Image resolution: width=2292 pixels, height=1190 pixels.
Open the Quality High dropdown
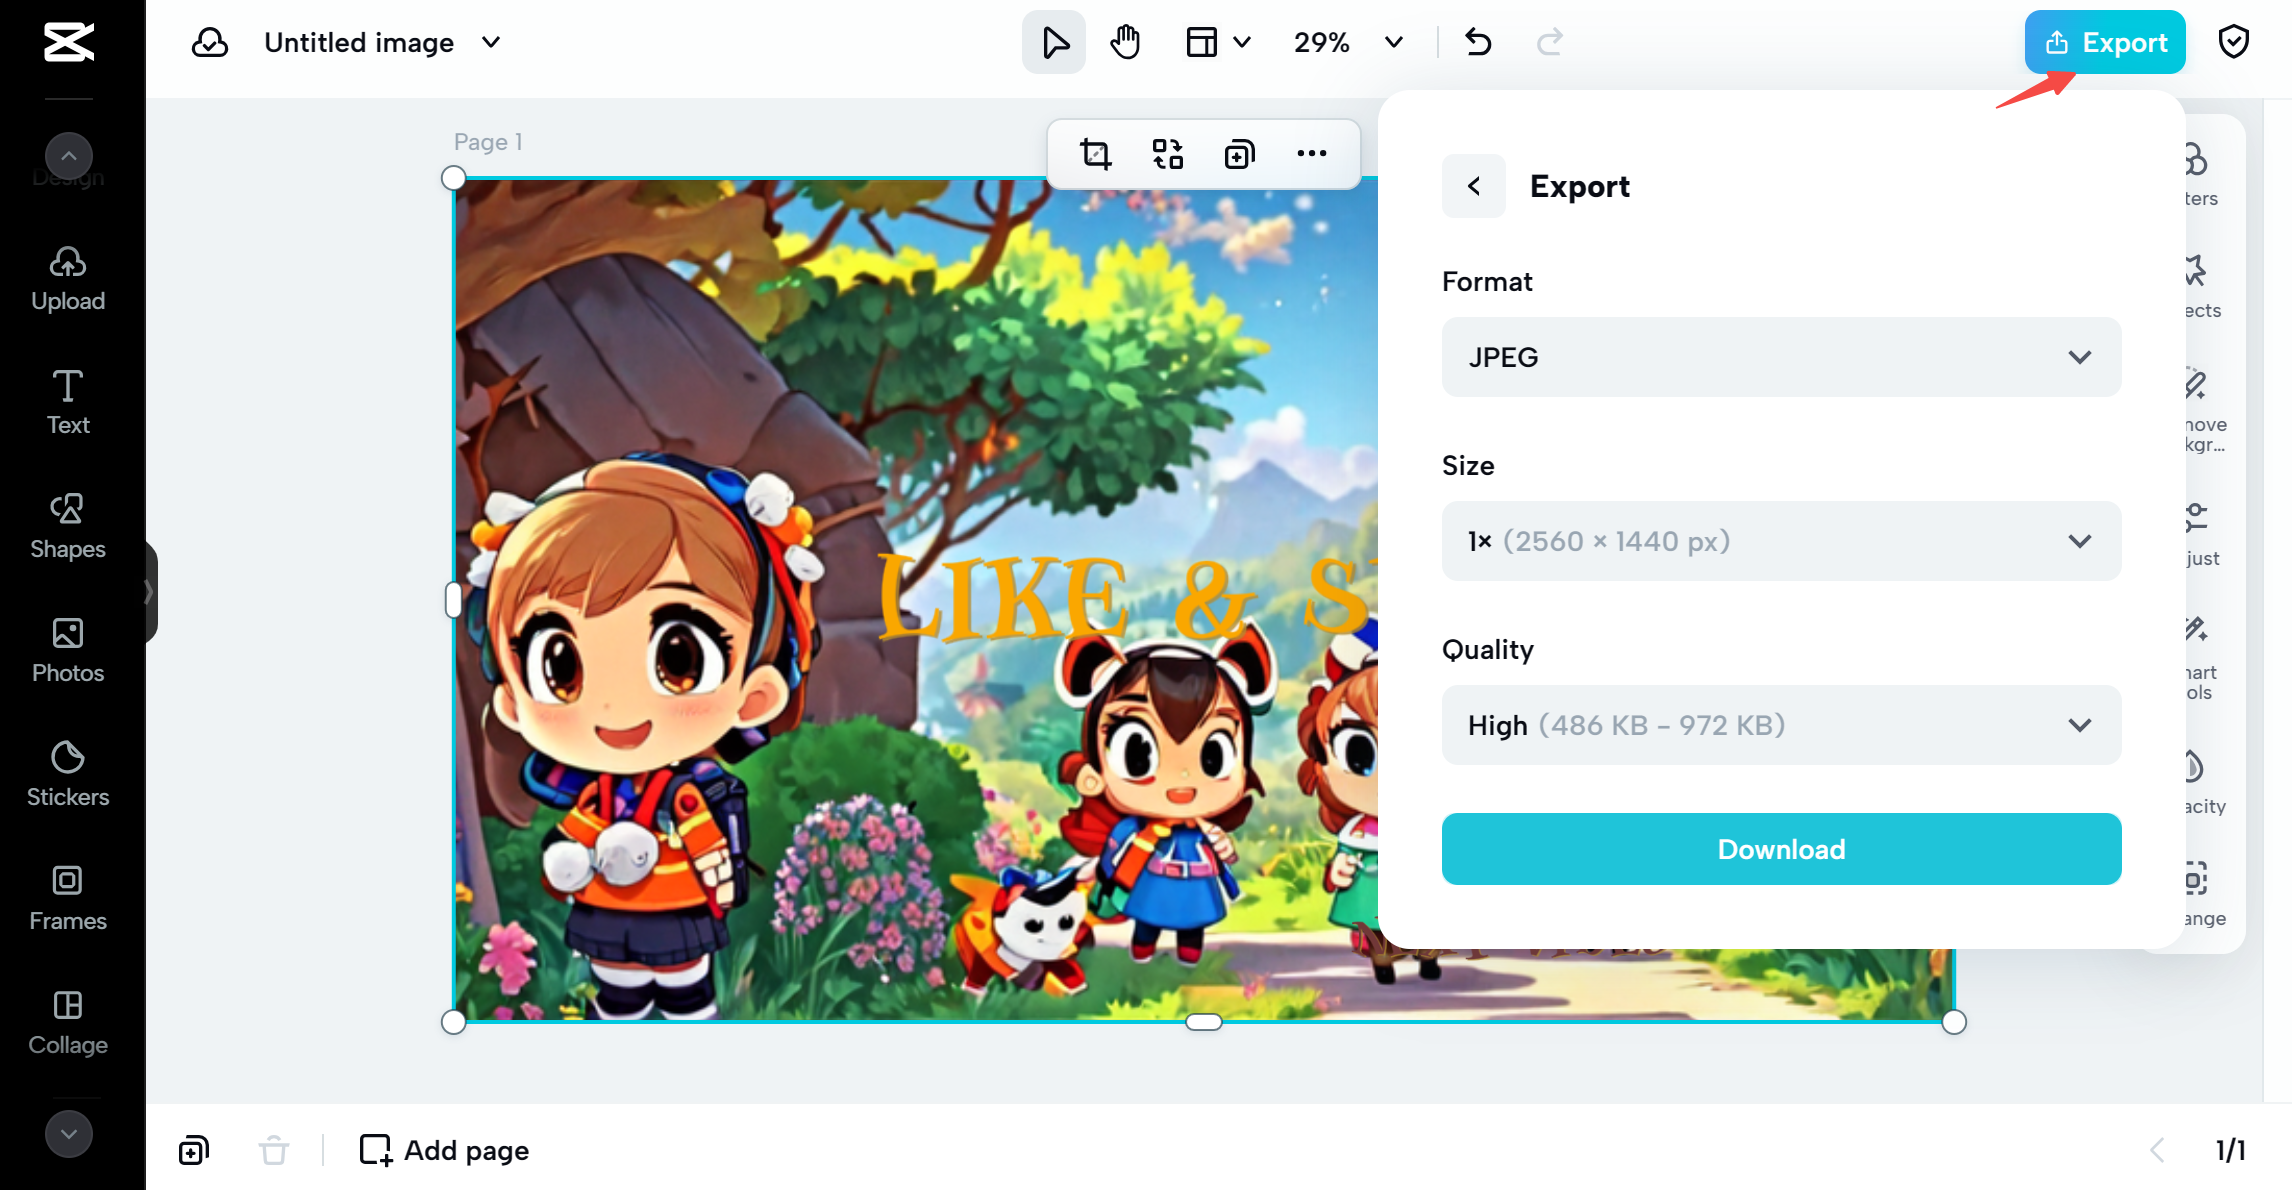point(1780,725)
